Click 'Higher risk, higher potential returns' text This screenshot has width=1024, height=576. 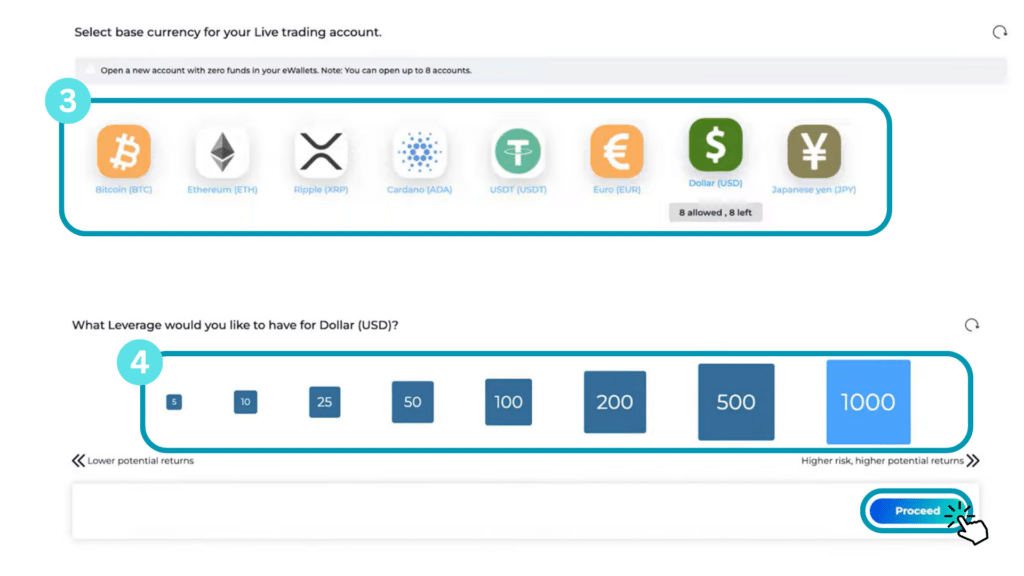(x=882, y=460)
